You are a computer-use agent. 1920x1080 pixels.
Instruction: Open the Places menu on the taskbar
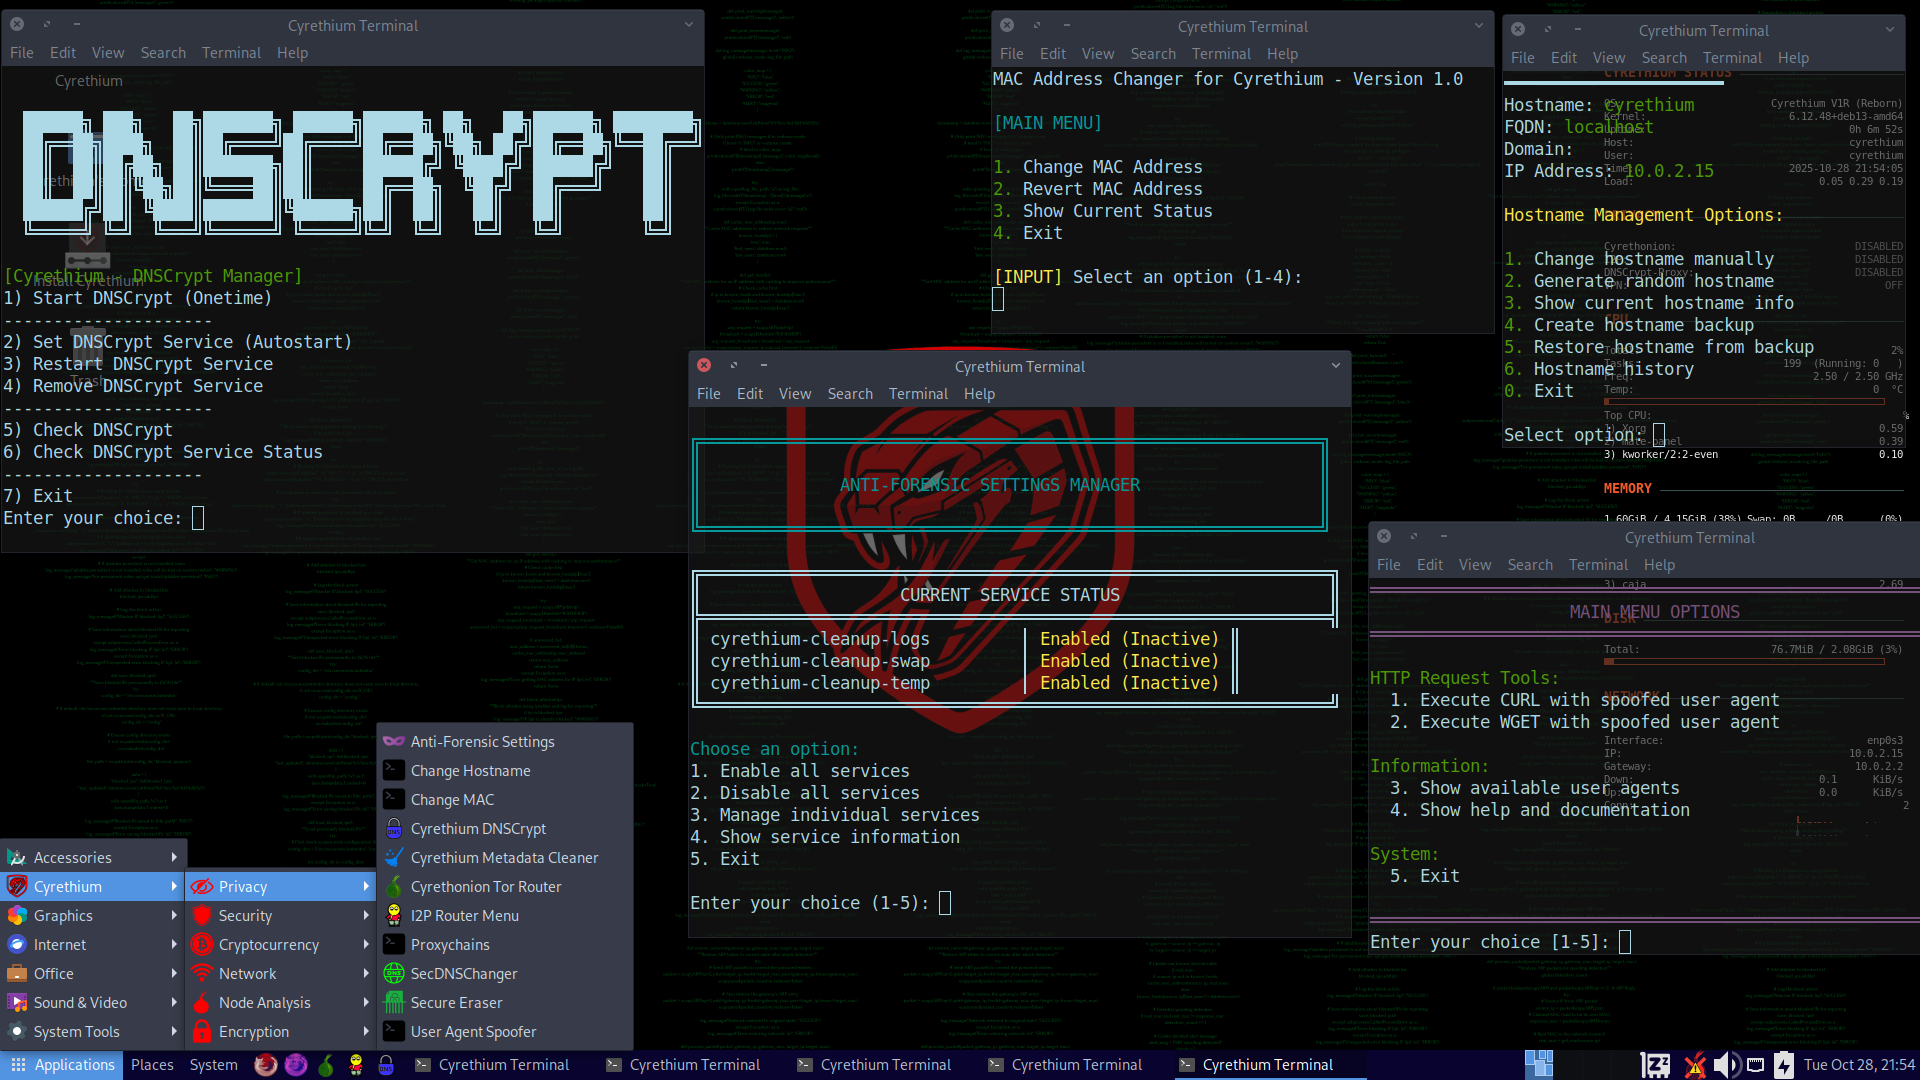tap(152, 1065)
